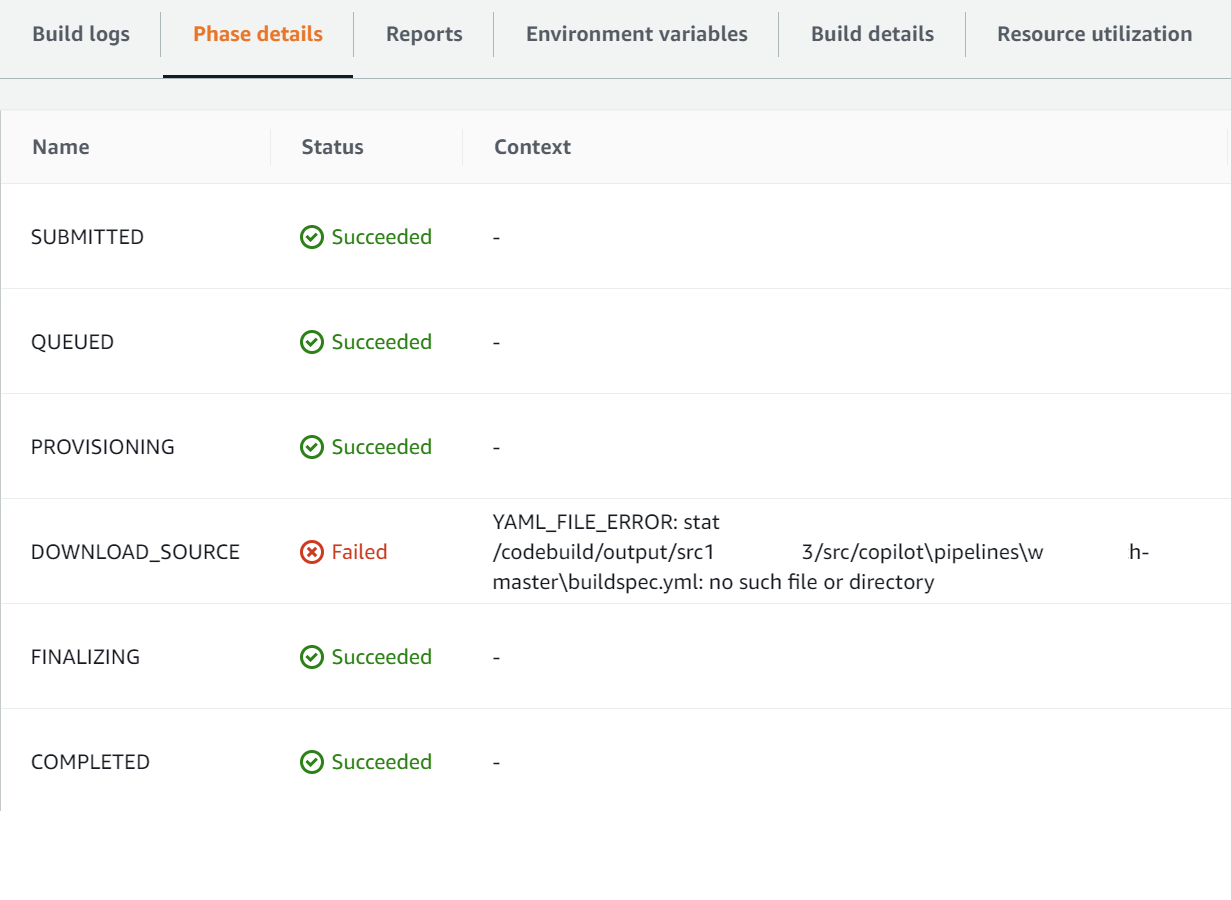This screenshot has width=1231, height=900.
Task: Click the Name column header
Action: point(61,147)
